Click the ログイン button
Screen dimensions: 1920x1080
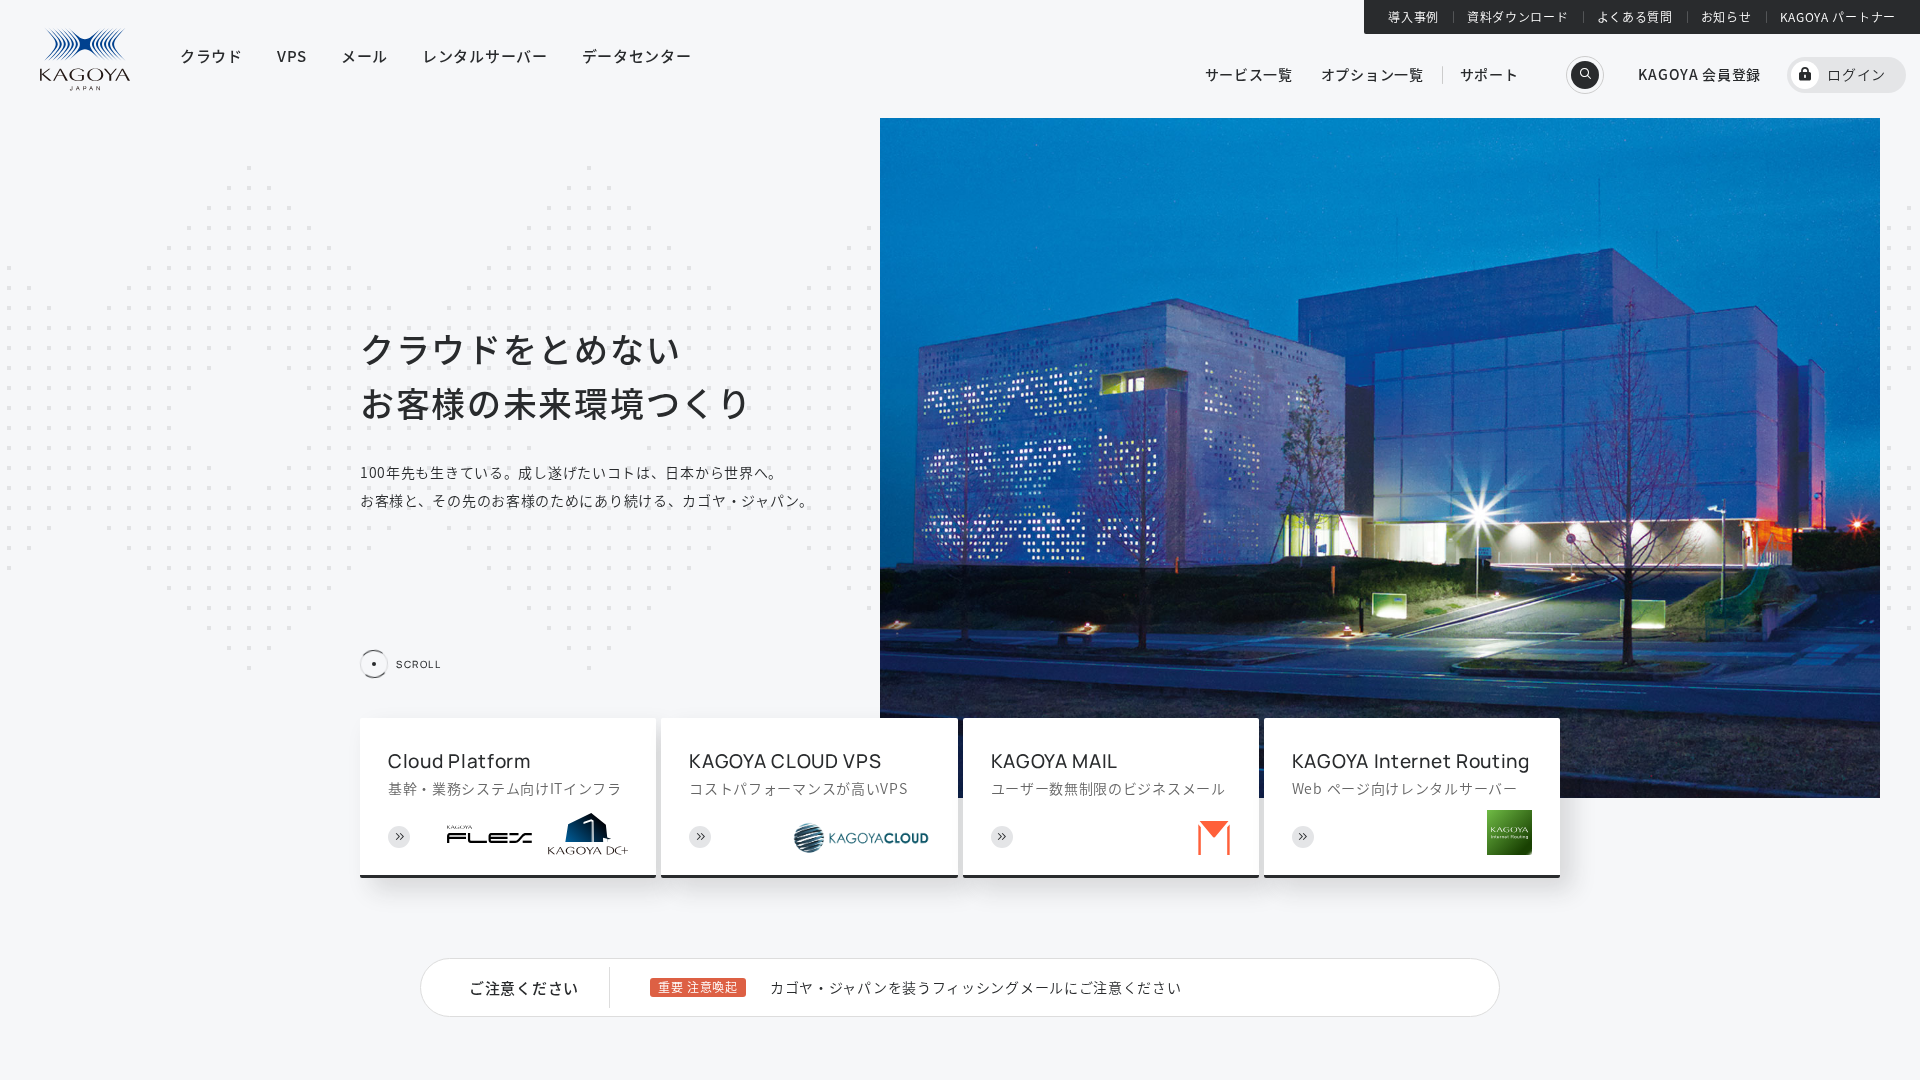1846,74
